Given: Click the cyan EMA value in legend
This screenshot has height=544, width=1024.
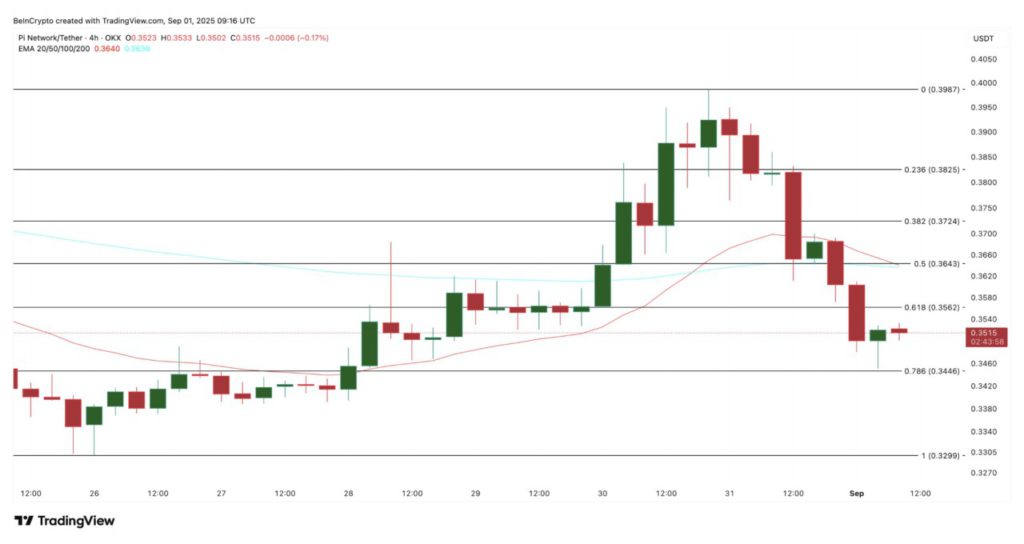Looking at the screenshot, I should pyautogui.click(x=136, y=49).
